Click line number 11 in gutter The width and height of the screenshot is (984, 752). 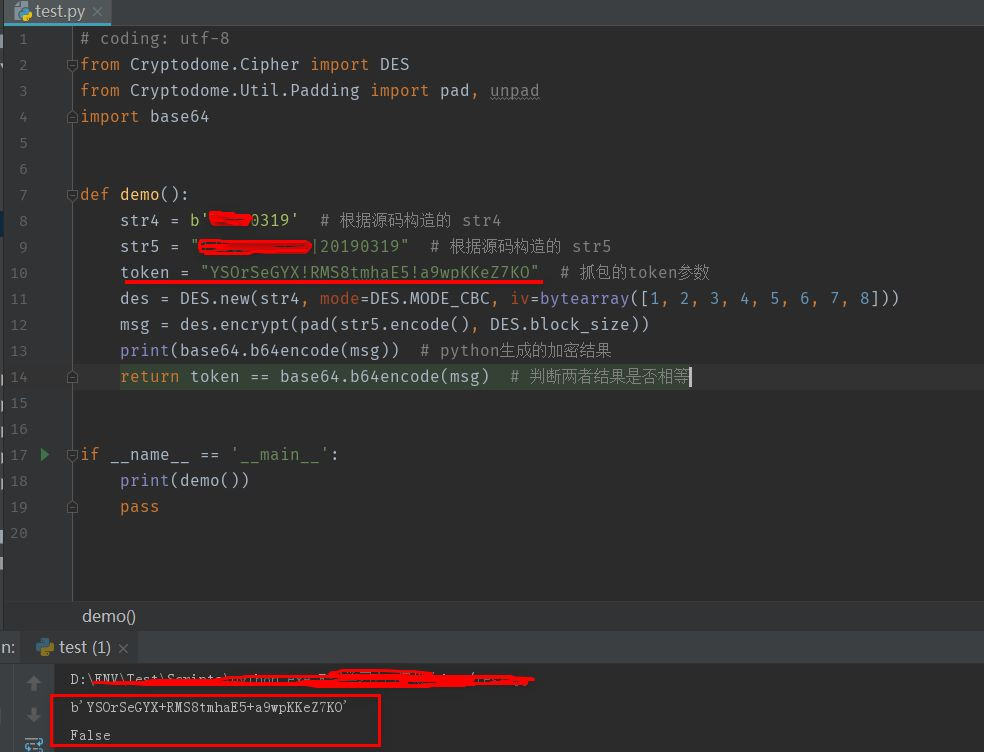[19, 299]
